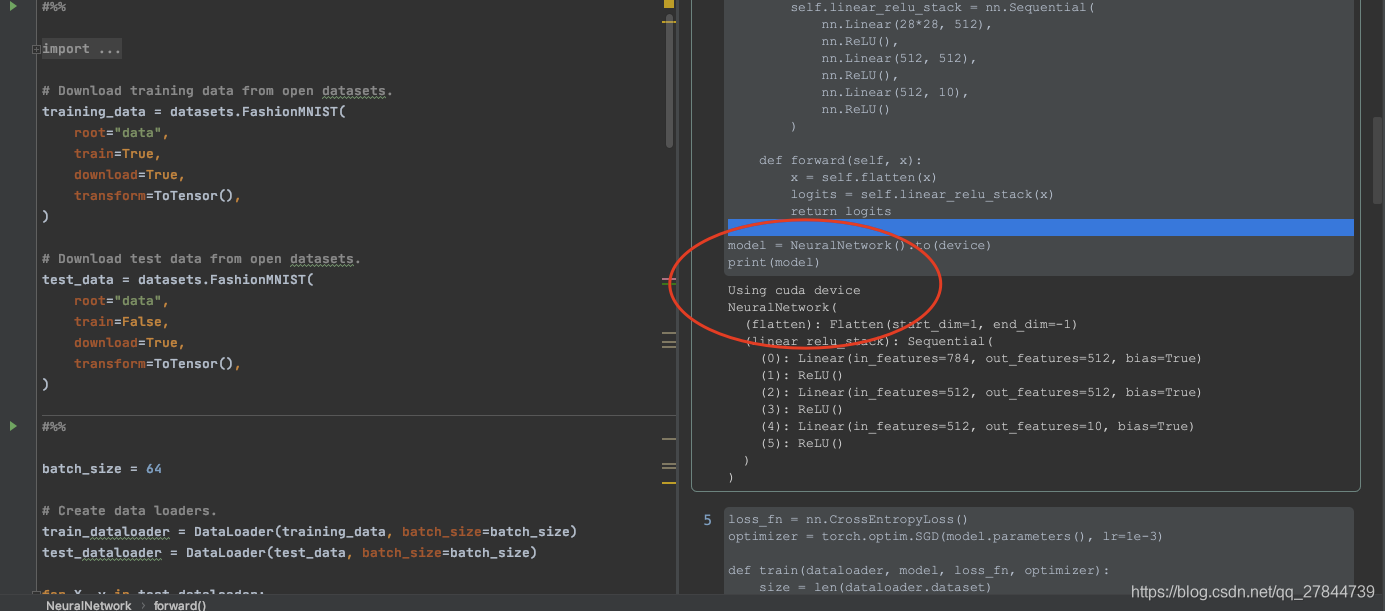Image resolution: width=1385 pixels, height=611 pixels.
Task: Open the forward() breadcrumb
Action: [x=180, y=605]
